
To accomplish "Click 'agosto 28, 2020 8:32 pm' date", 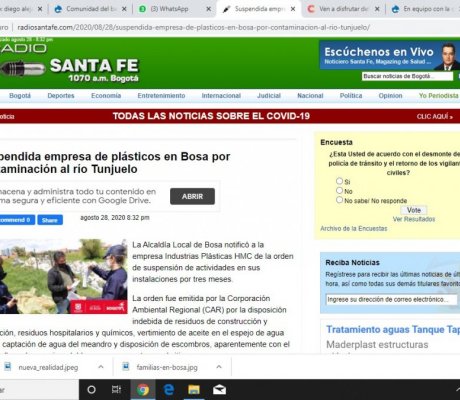I will [x=115, y=218].
